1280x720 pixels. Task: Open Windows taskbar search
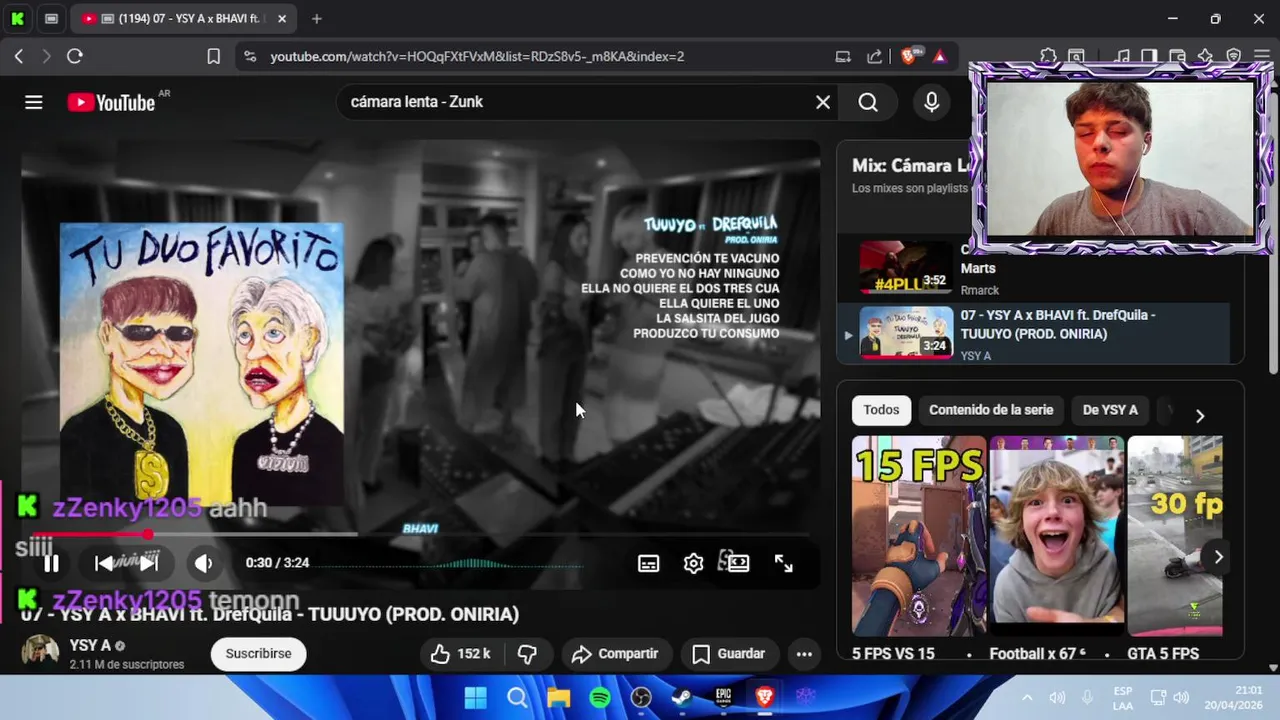(517, 698)
